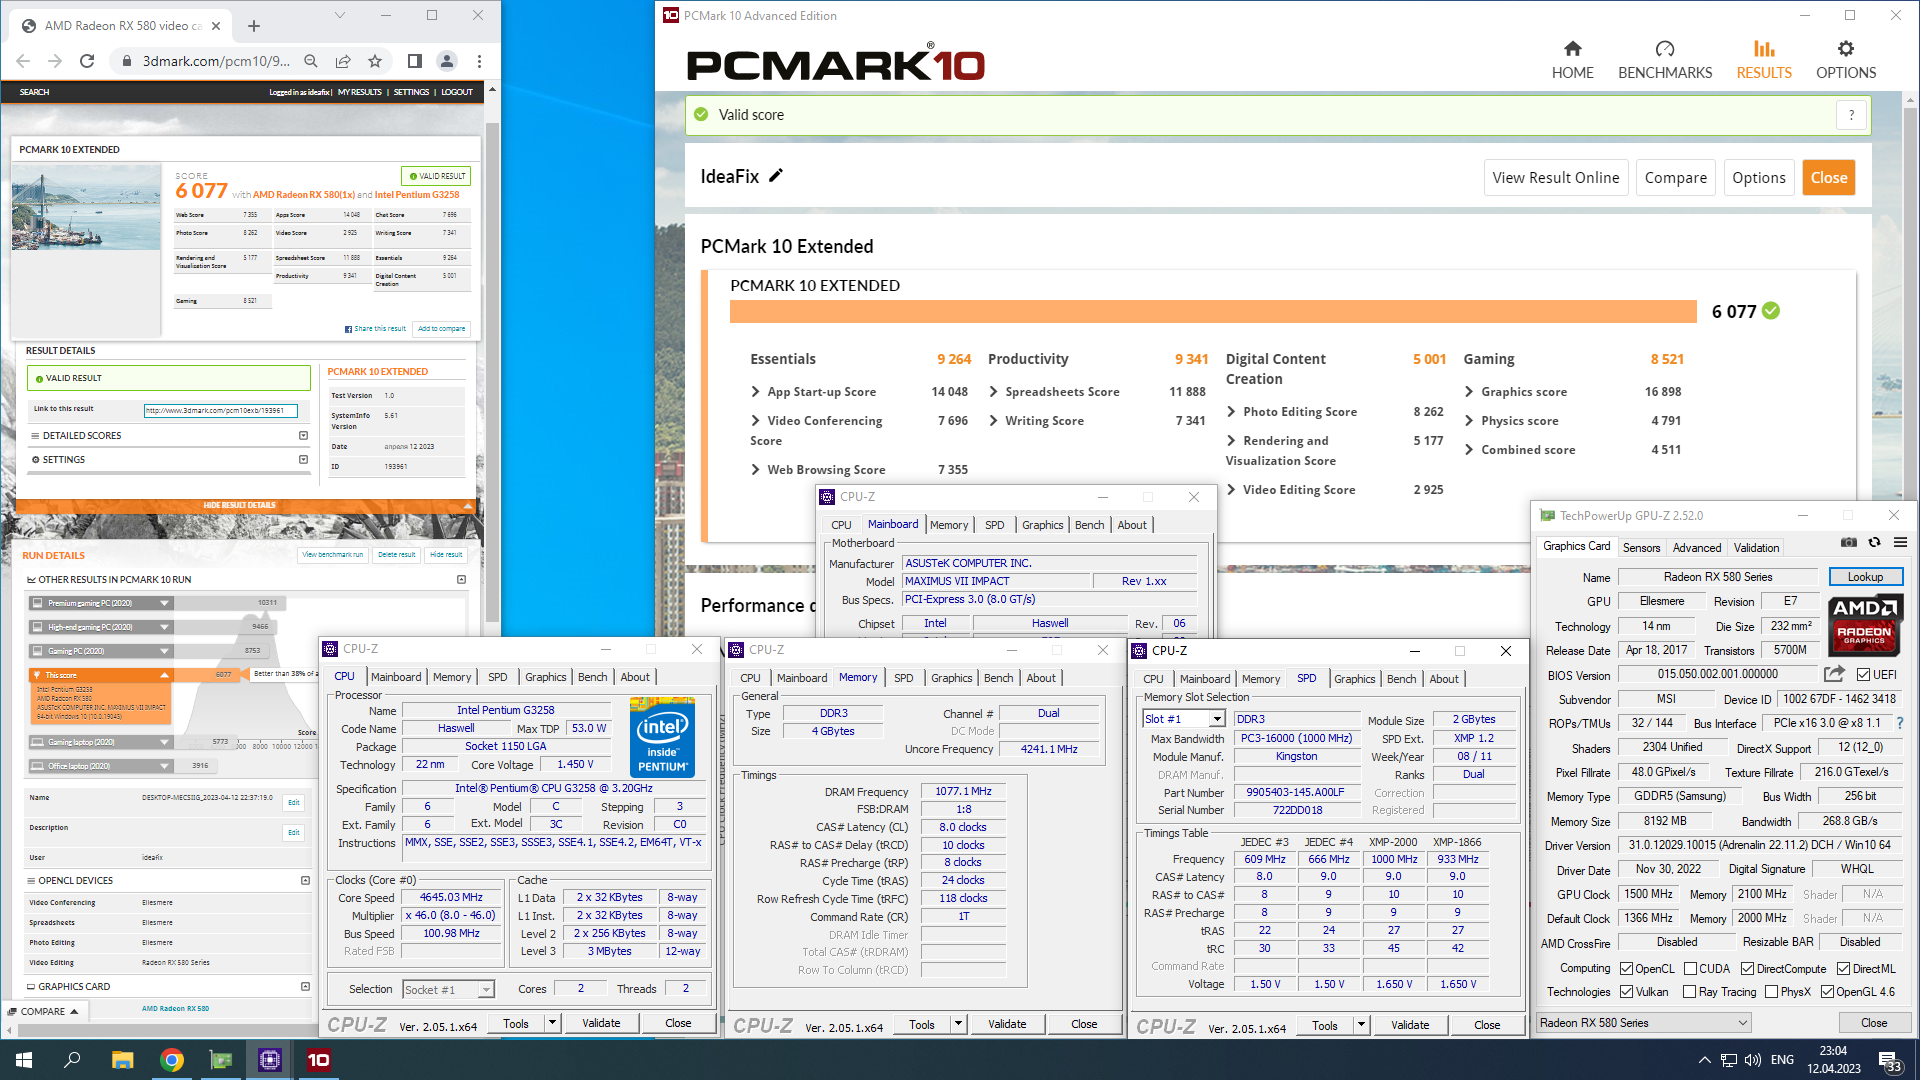Click the Chrome address bar URL
This screenshot has height=1080, width=1920.
point(216,61)
